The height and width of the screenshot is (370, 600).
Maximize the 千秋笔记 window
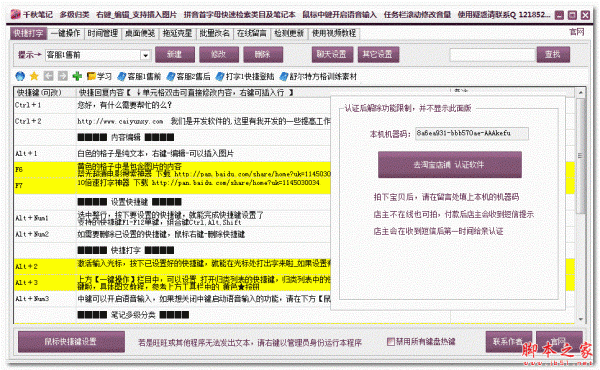coord(572,15)
